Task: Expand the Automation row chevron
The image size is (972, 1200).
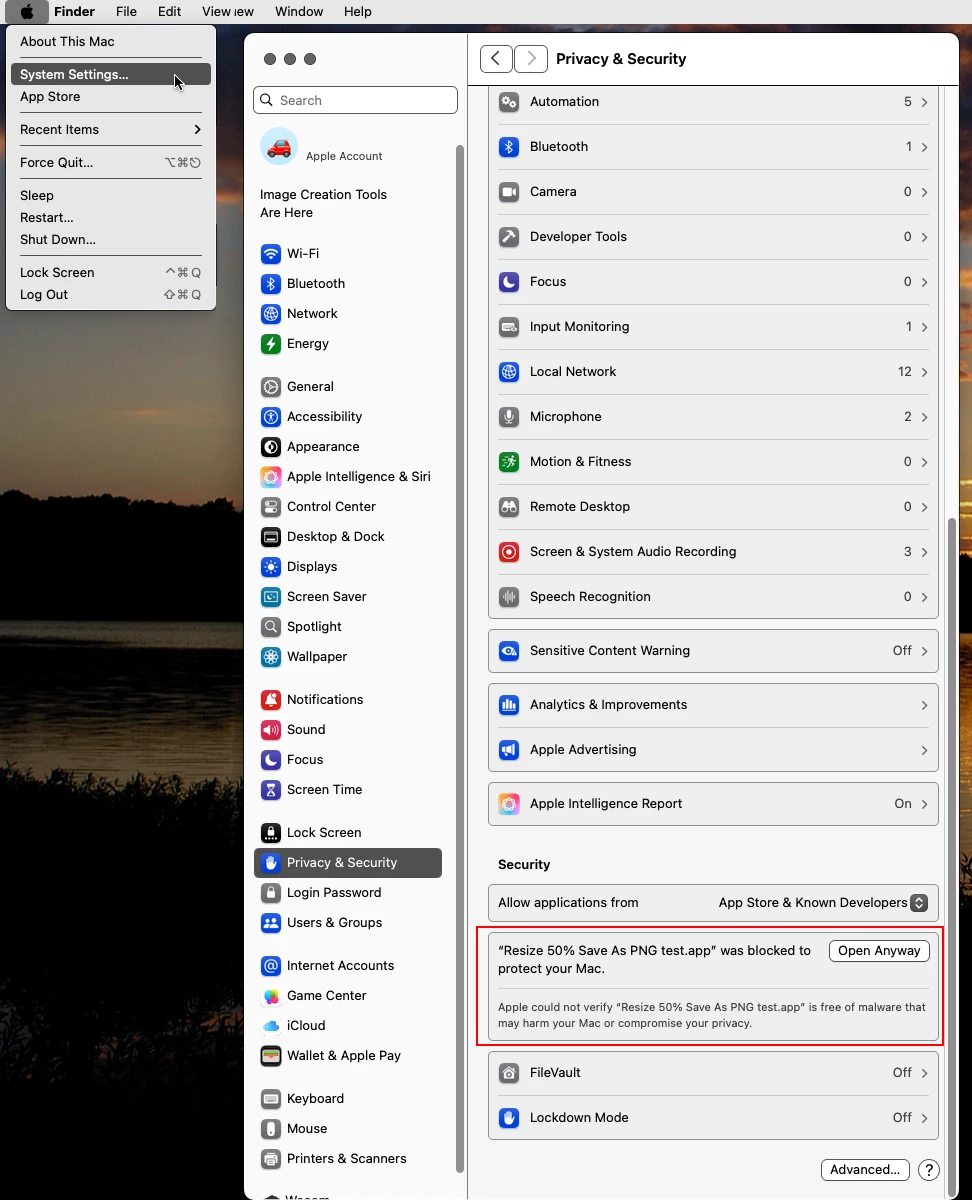Action: [x=924, y=102]
